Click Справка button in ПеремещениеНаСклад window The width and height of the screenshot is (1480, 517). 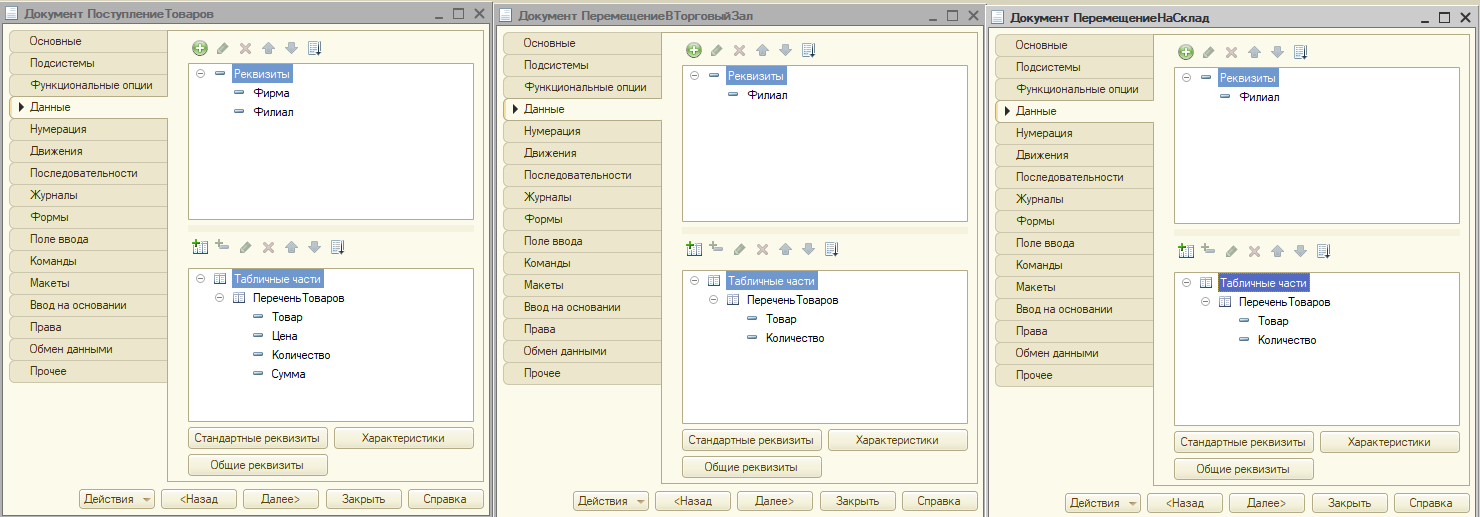pyautogui.click(x=1431, y=503)
